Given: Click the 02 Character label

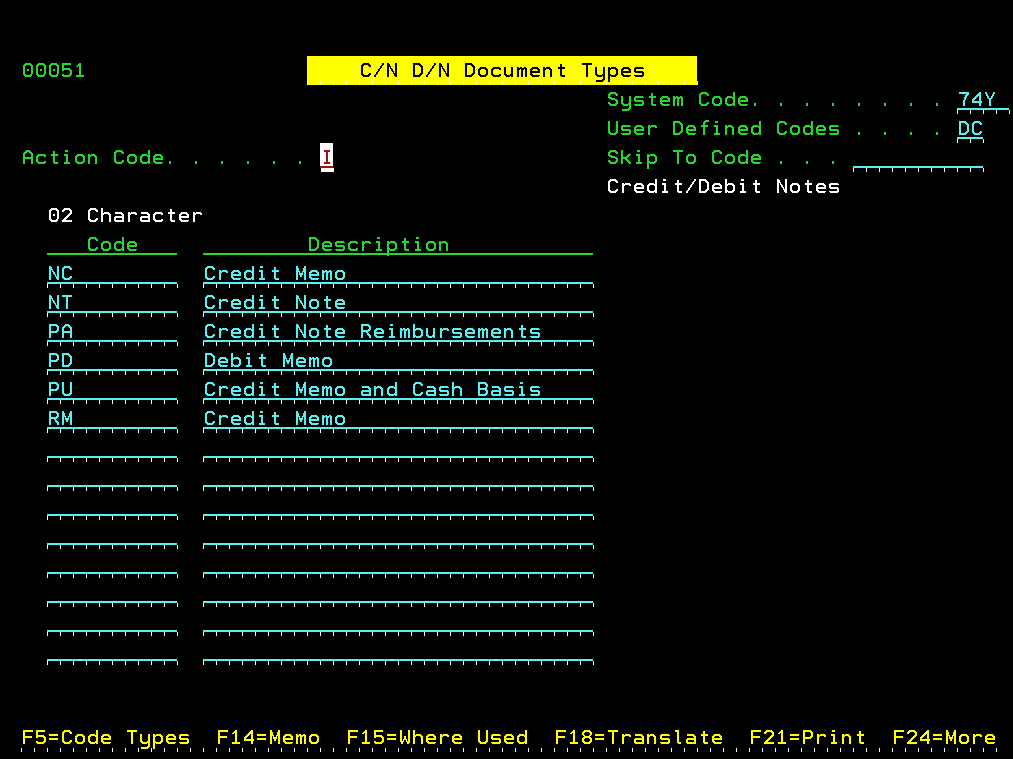Looking at the screenshot, I should (x=125, y=216).
